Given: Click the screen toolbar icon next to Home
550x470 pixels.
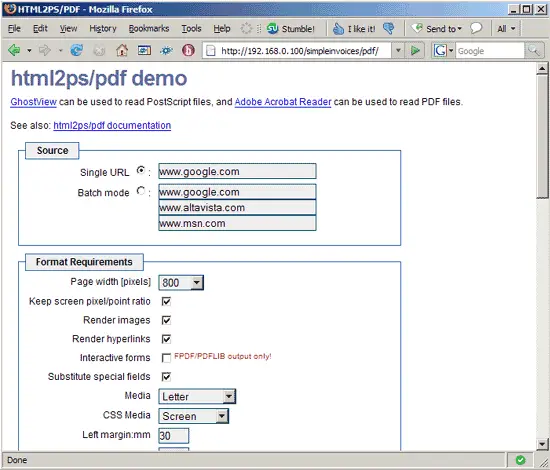Looking at the screenshot, I should tap(144, 51).
